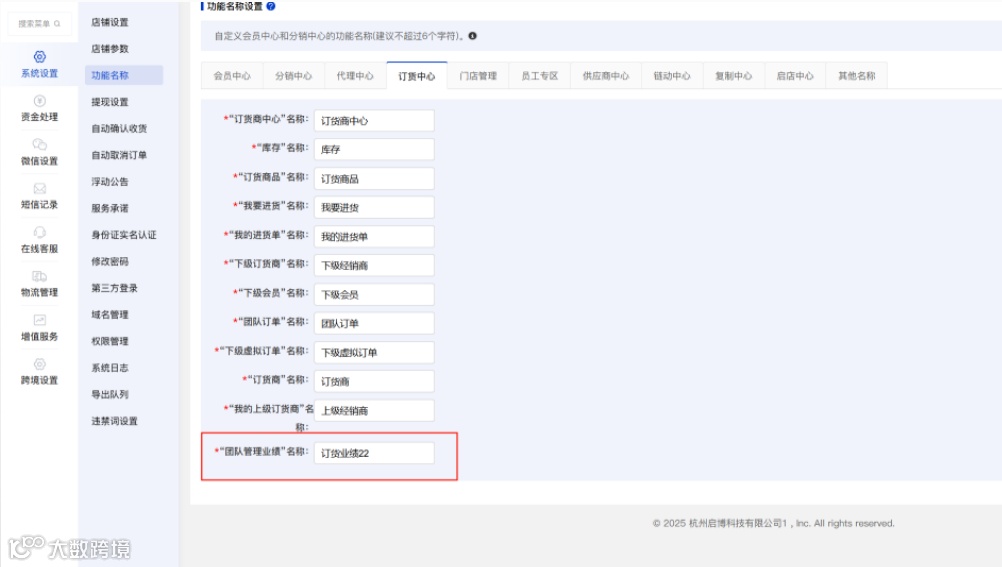Switch to the 分销中心 tab

(x=294, y=75)
